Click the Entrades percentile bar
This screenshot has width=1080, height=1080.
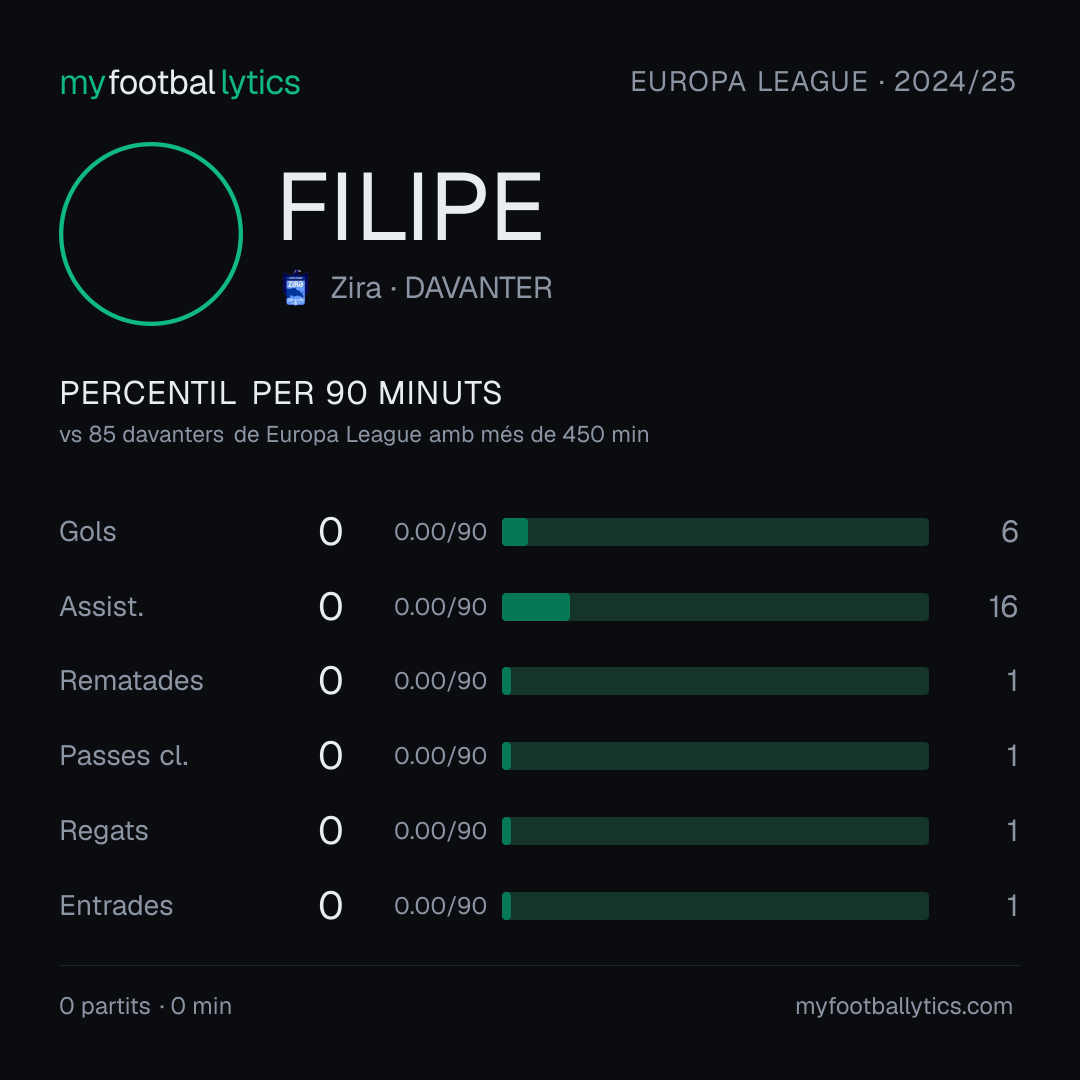point(715,906)
